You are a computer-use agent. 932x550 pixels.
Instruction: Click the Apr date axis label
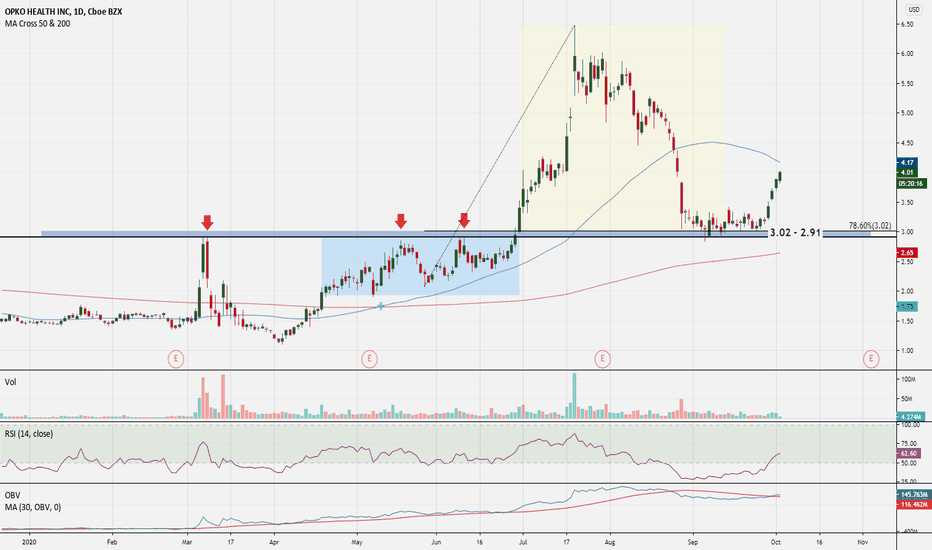point(274,542)
